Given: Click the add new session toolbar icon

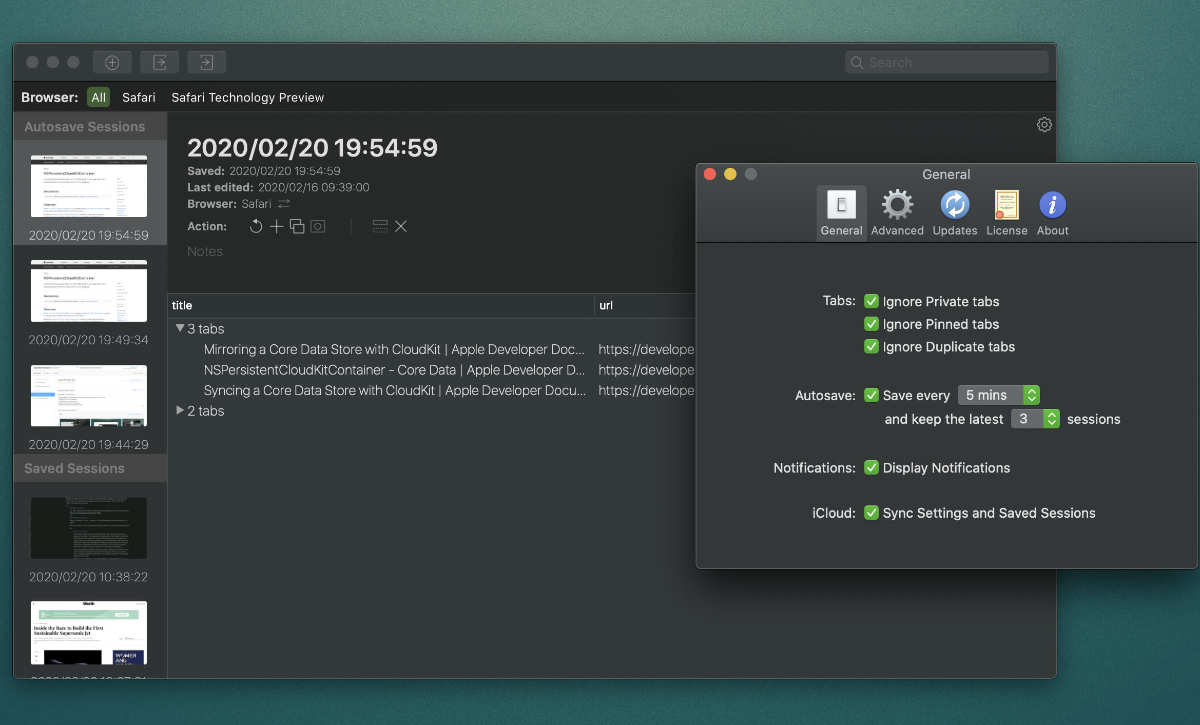Looking at the screenshot, I should pos(112,62).
